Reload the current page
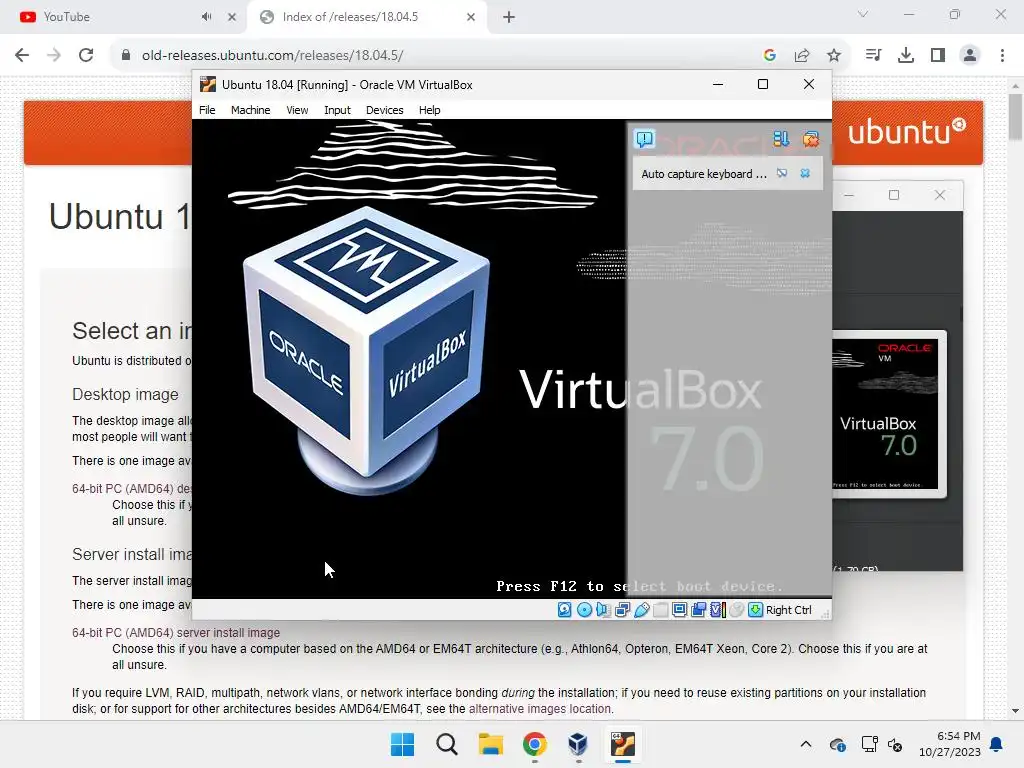The width and height of the screenshot is (1024, 768). 86,55
